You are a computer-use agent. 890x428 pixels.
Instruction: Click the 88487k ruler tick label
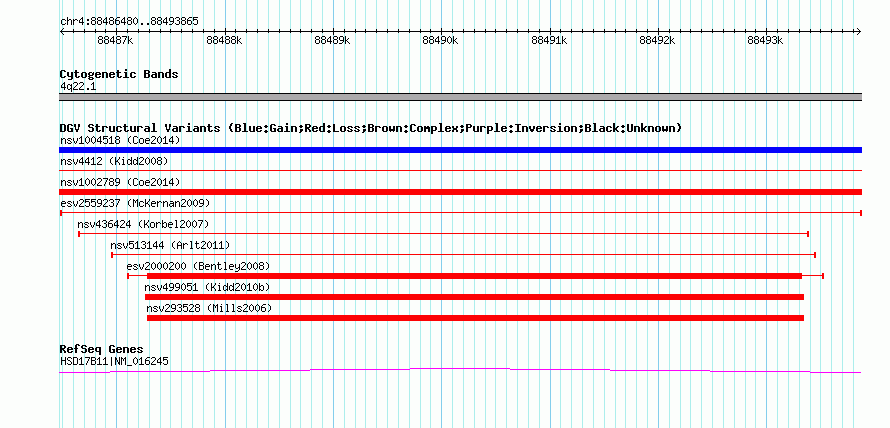115,41
